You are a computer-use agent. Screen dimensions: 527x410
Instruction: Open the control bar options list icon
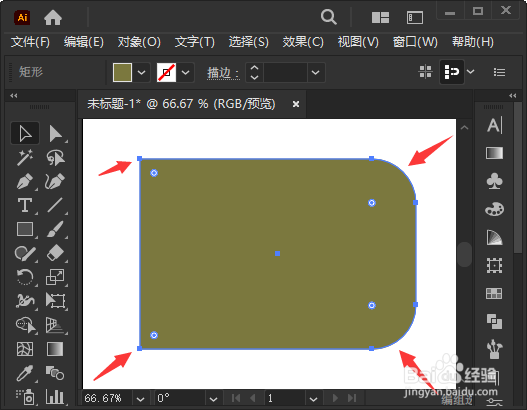(x=499, y=72)
